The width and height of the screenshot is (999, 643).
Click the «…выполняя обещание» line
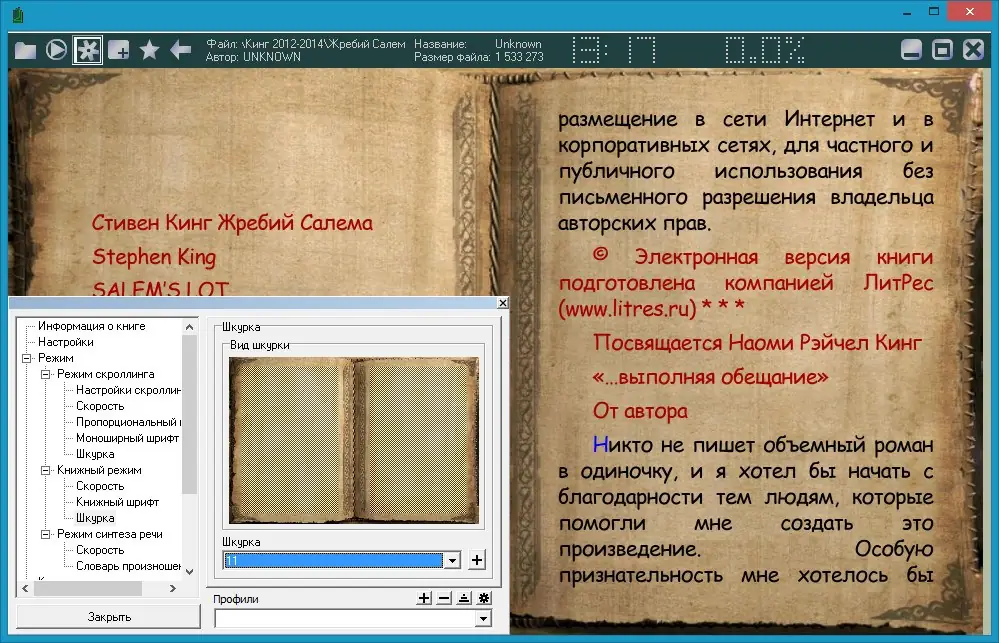710,377
